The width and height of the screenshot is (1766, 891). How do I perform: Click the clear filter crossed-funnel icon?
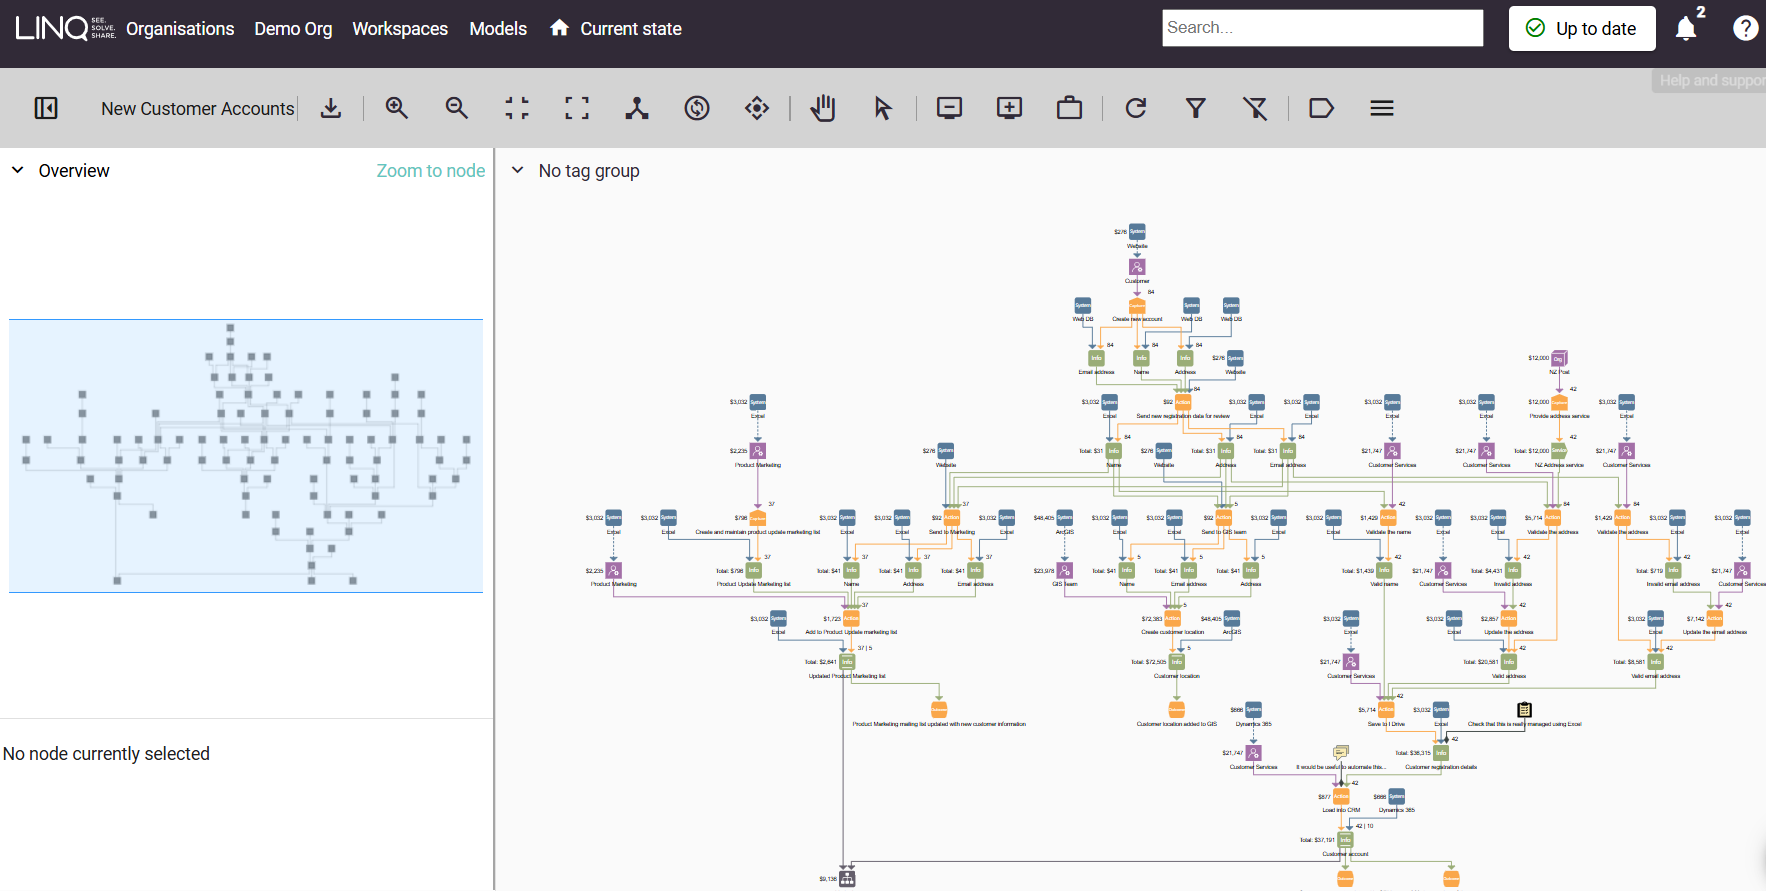[x=1255, y=108]
